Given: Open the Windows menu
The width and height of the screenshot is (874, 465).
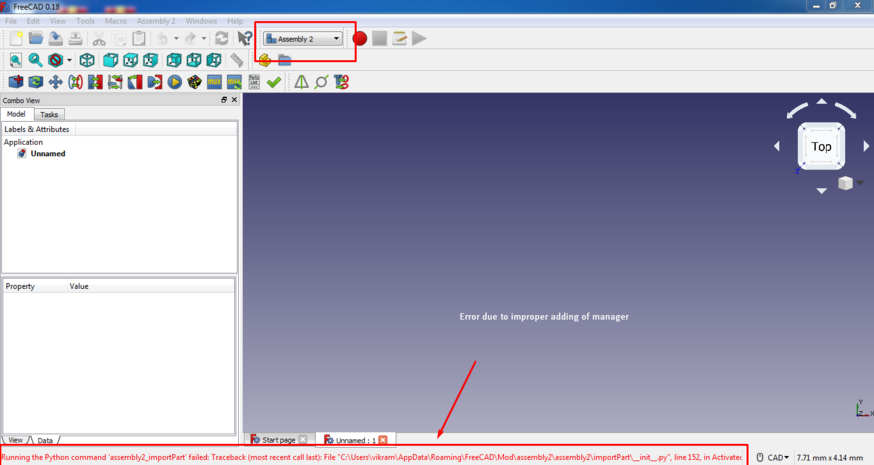Looking at the screenshot, I should tap(201, 21).
